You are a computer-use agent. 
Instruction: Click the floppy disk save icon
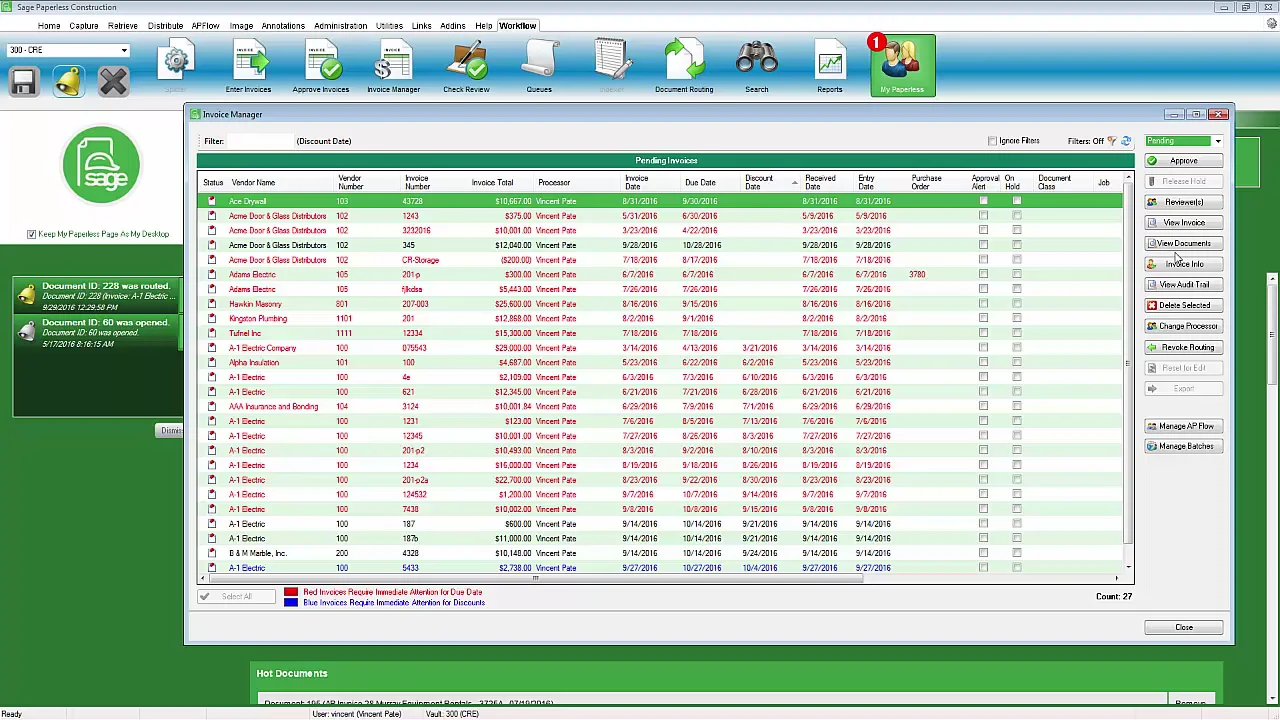coord(24,81)
